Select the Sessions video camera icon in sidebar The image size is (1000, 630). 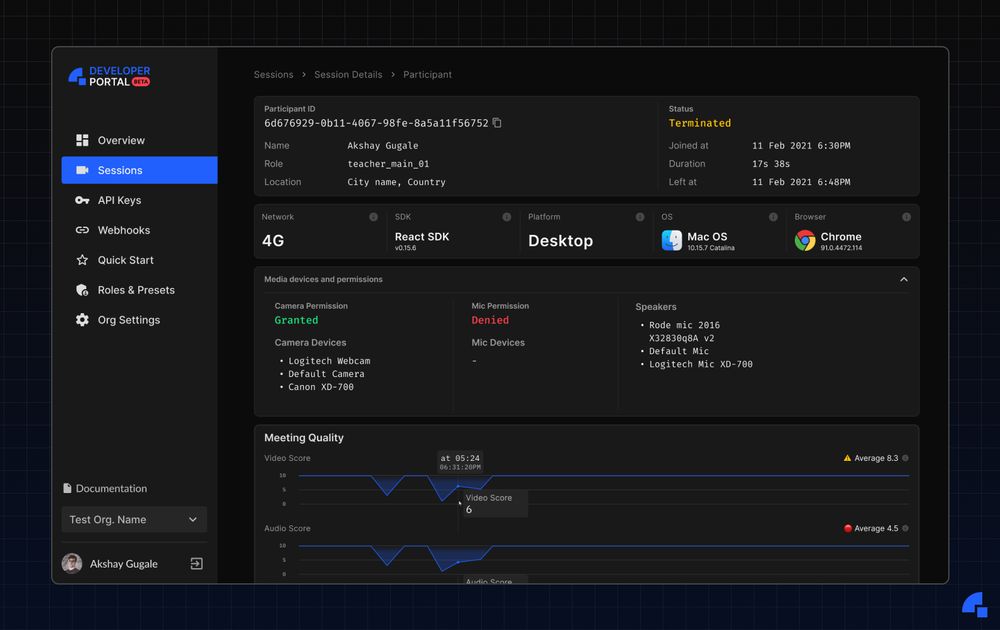82,170
